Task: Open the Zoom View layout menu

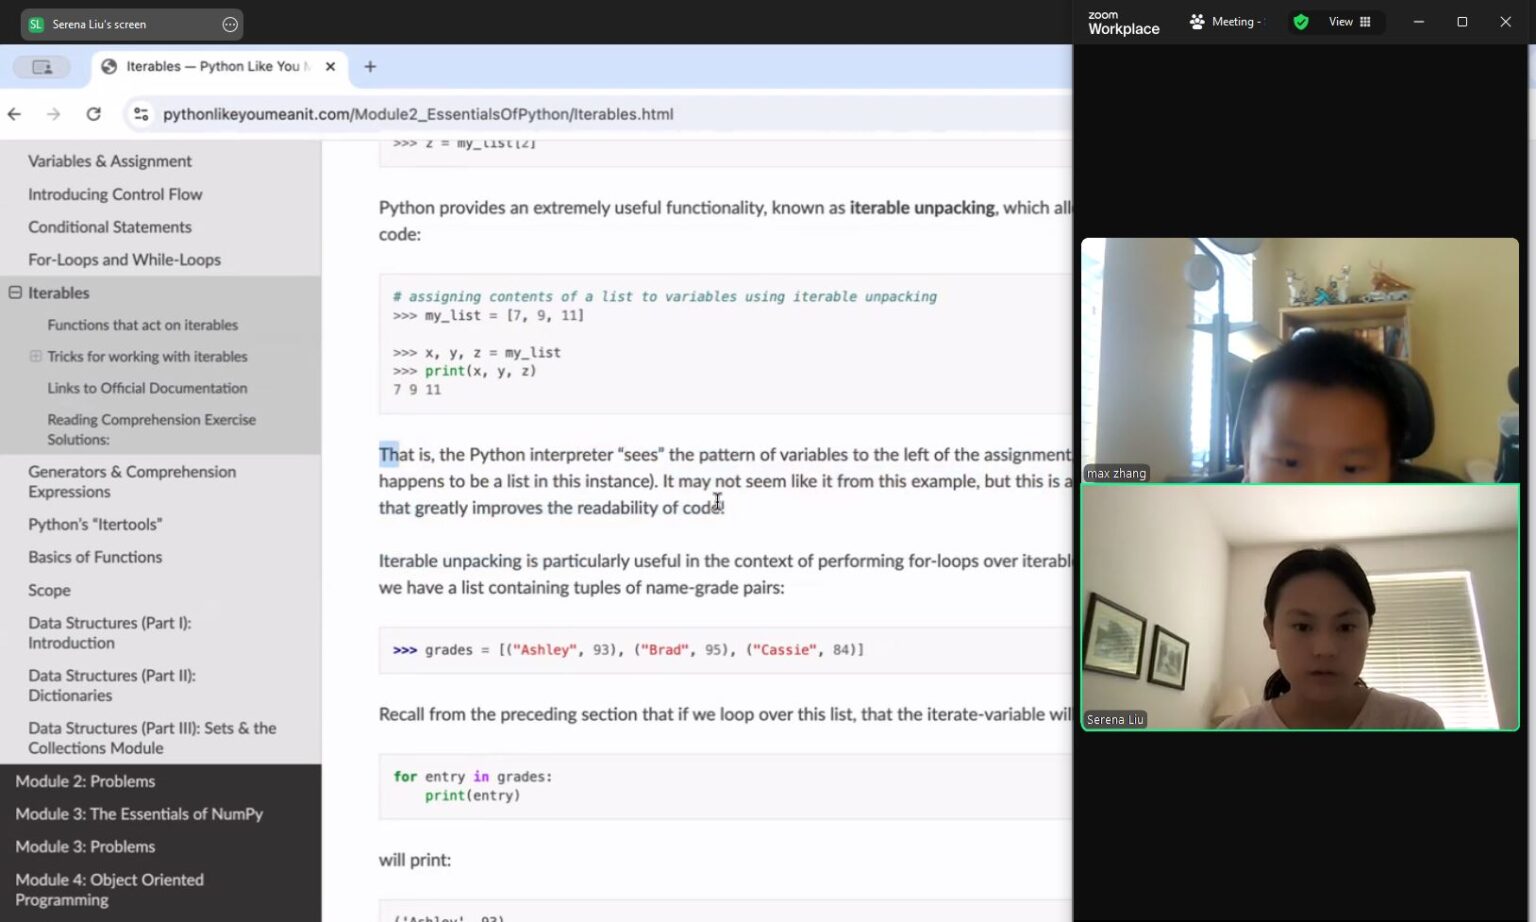Action: point(1350,22)
